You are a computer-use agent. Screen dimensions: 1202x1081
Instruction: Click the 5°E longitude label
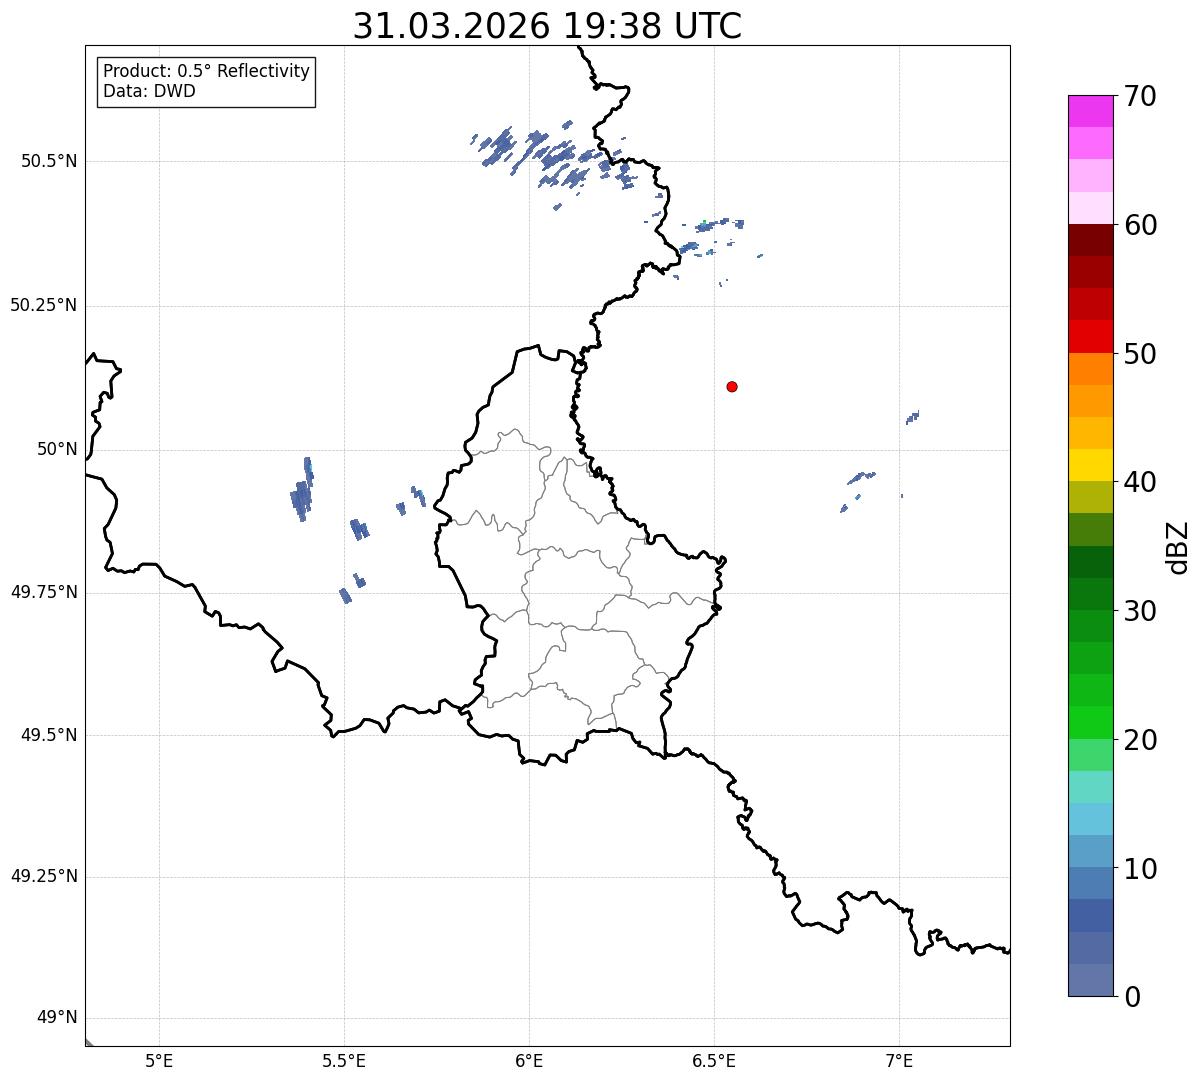click(x=159, y=1060)
